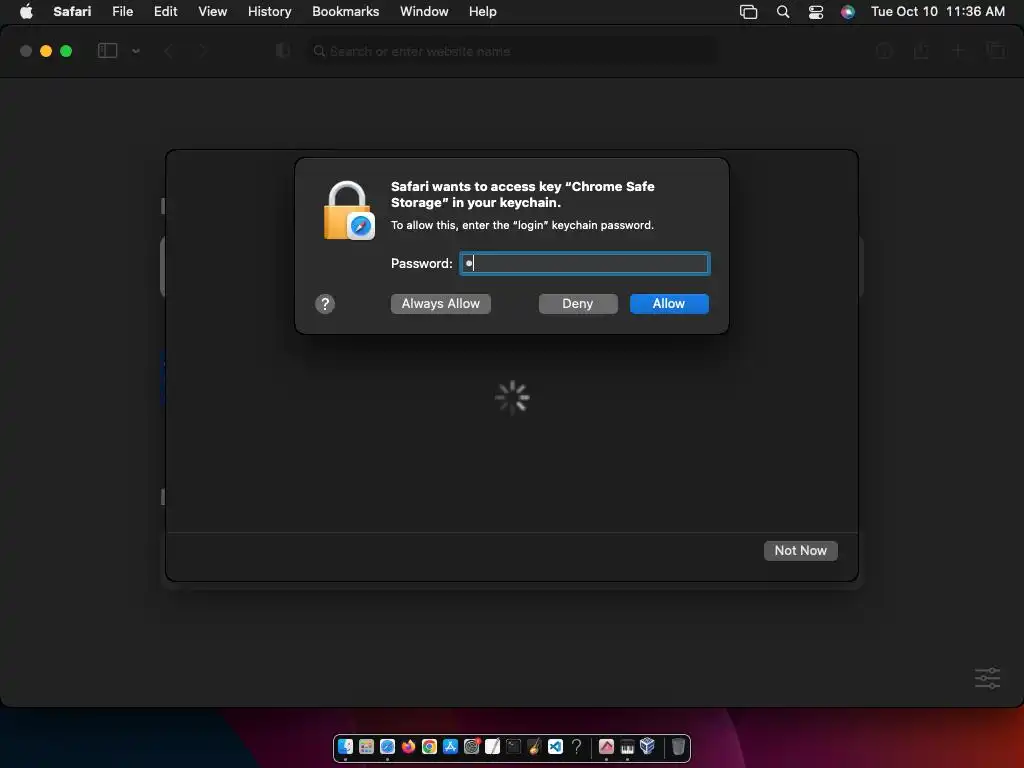Open the privacy report shield icon
Image resolution: width=1024 pixels, height=768 pixels.
(x=282, y=51)
